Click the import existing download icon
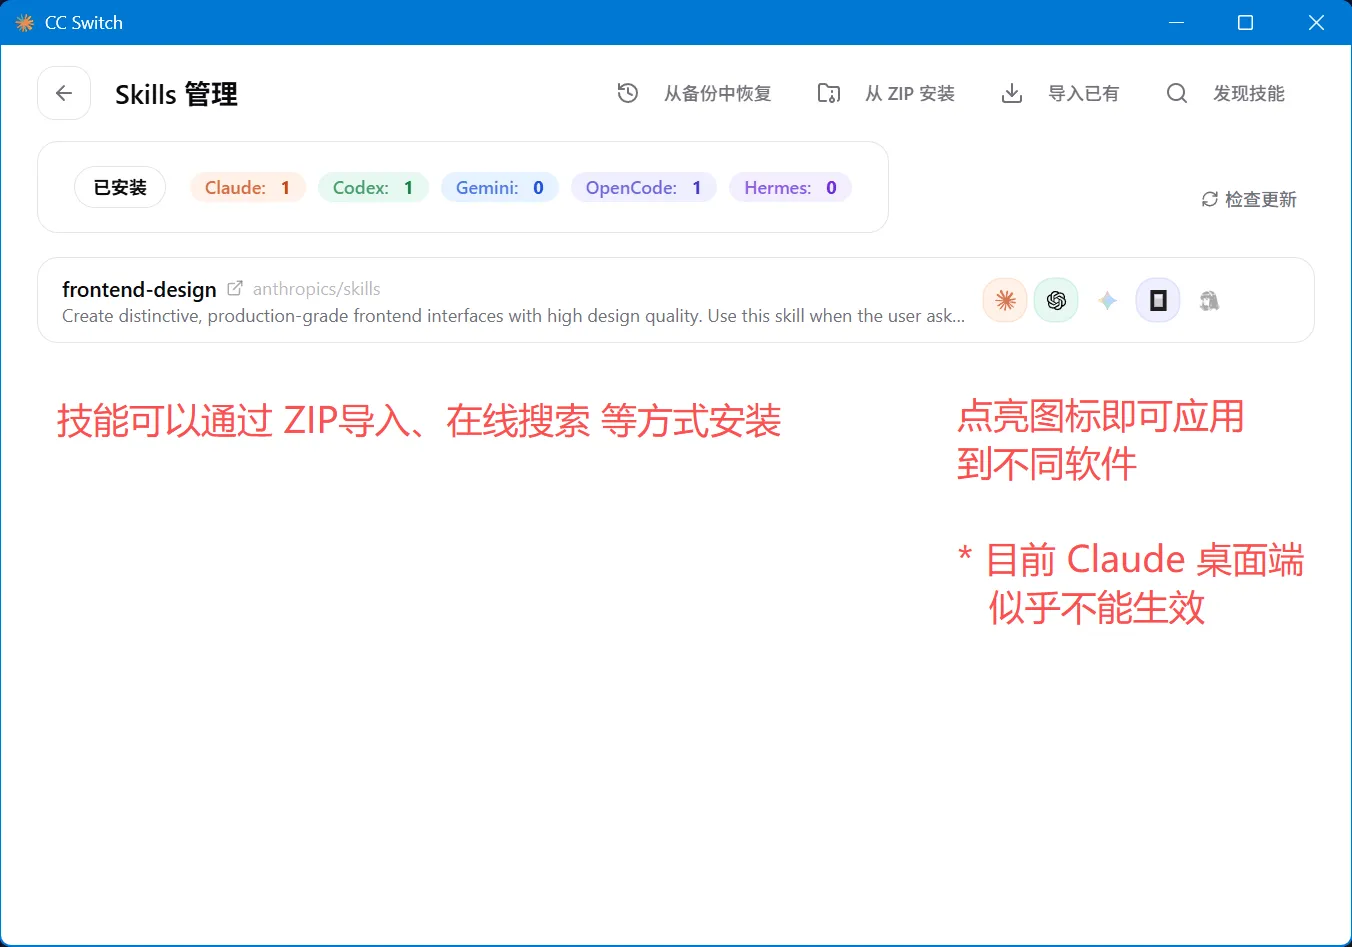Screen dimensions: 1352x947 (x=1012, y=93)
